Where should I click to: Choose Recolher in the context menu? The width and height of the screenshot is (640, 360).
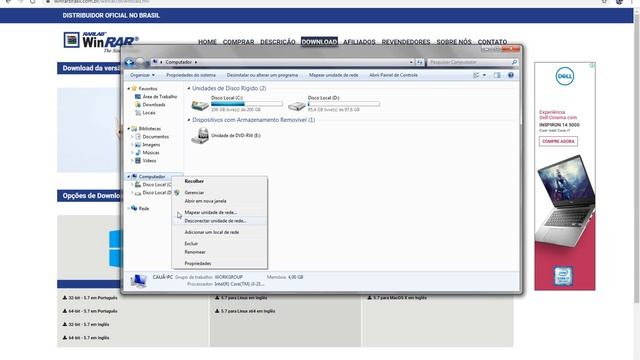coord(220,181)
